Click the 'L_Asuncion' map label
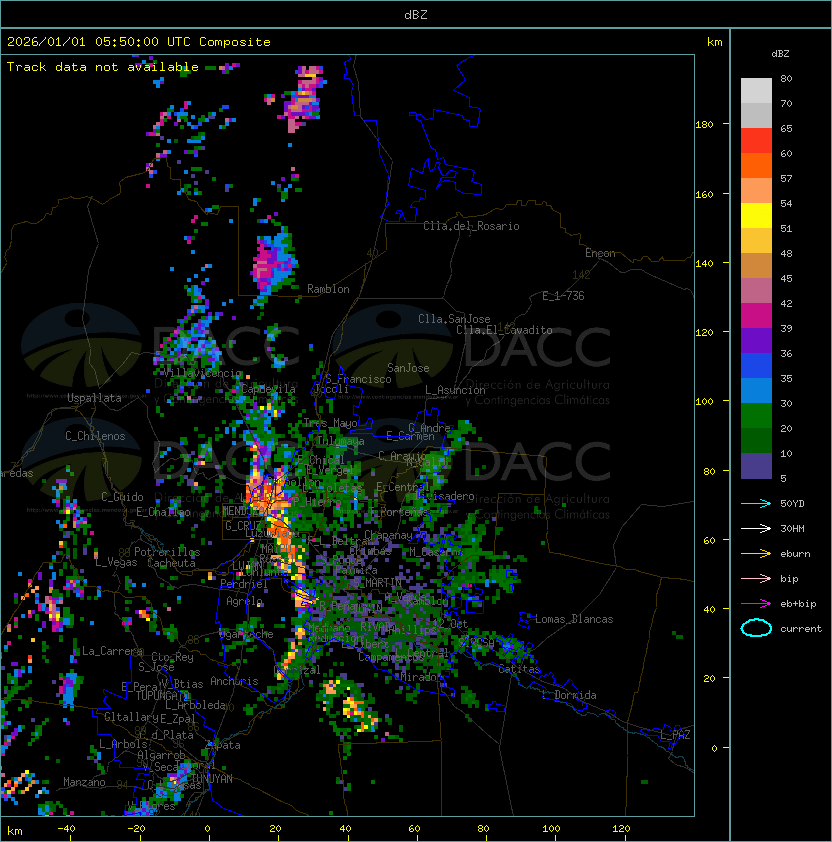Screen dimensions: 832x842 [x=455, y=390]
